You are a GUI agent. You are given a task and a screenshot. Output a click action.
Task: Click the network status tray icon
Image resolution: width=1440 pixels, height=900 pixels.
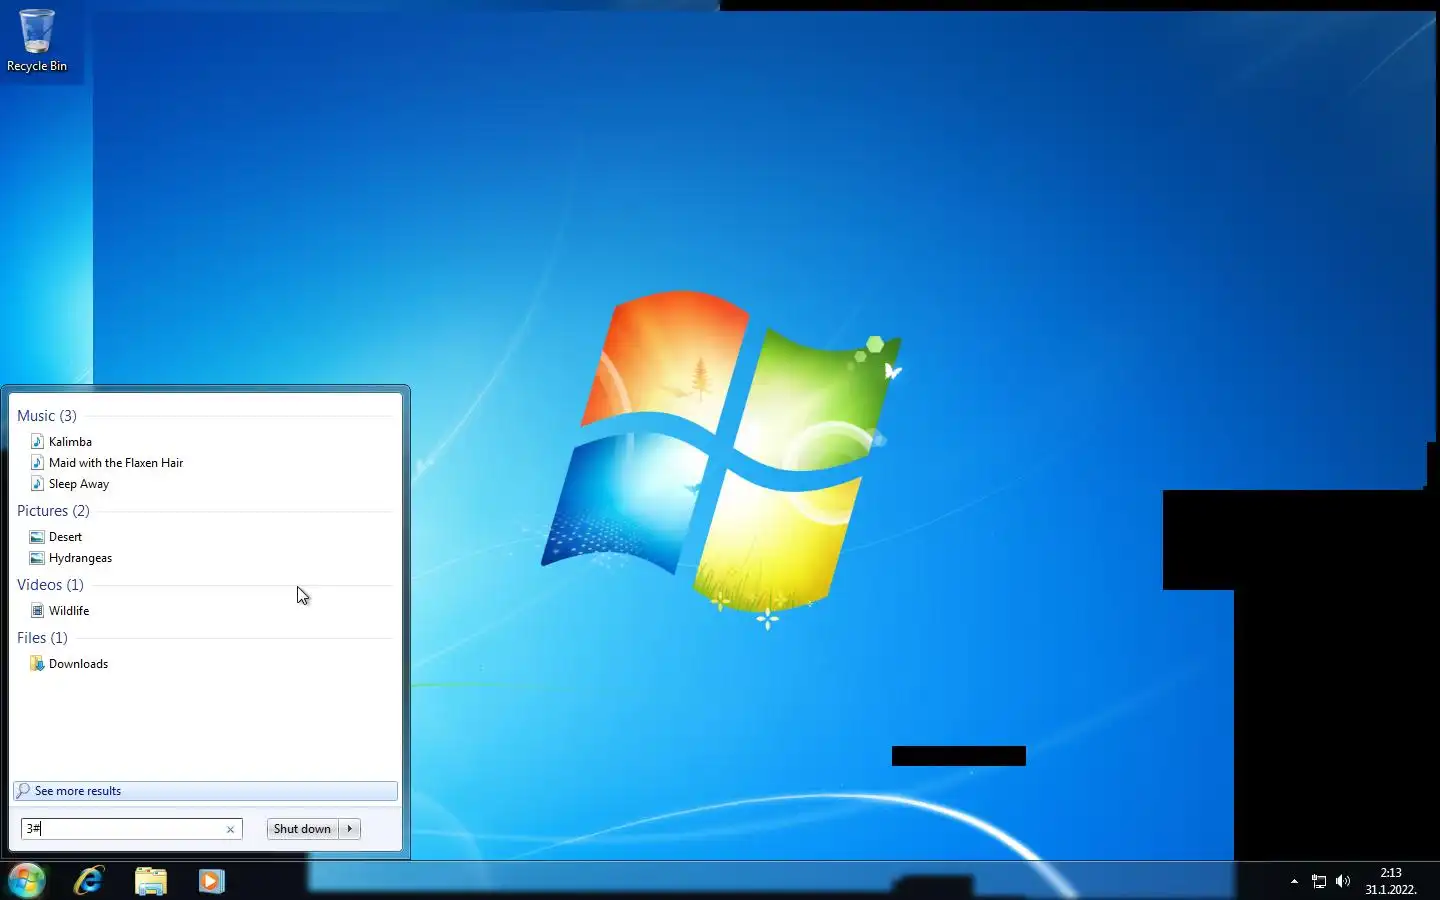pyautogui.click(x=1319, y=881)
